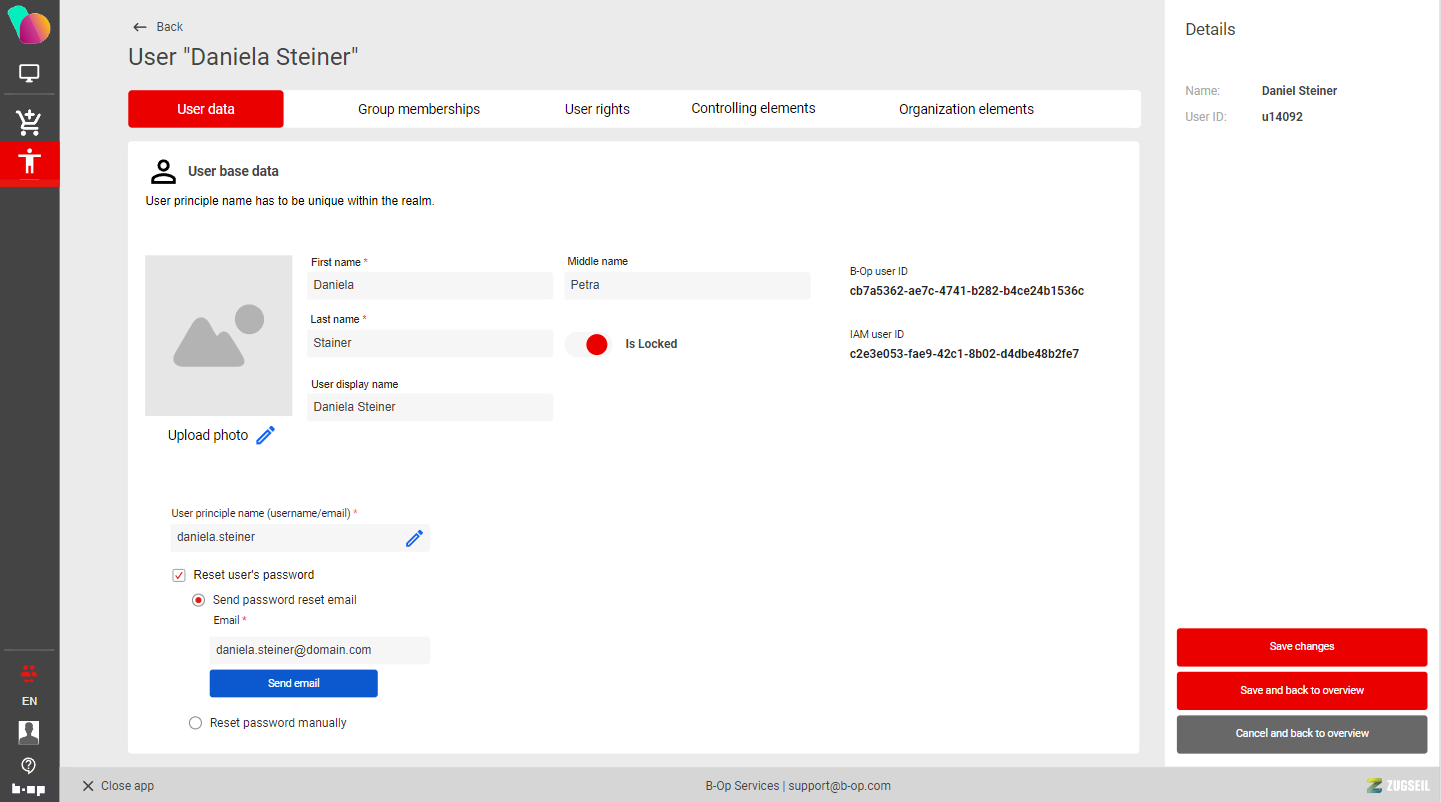Image resolution: width=1441 pixels, height=802 pixels.
Task: Edit user principle name via pencil icon
Action: point(414,538)
